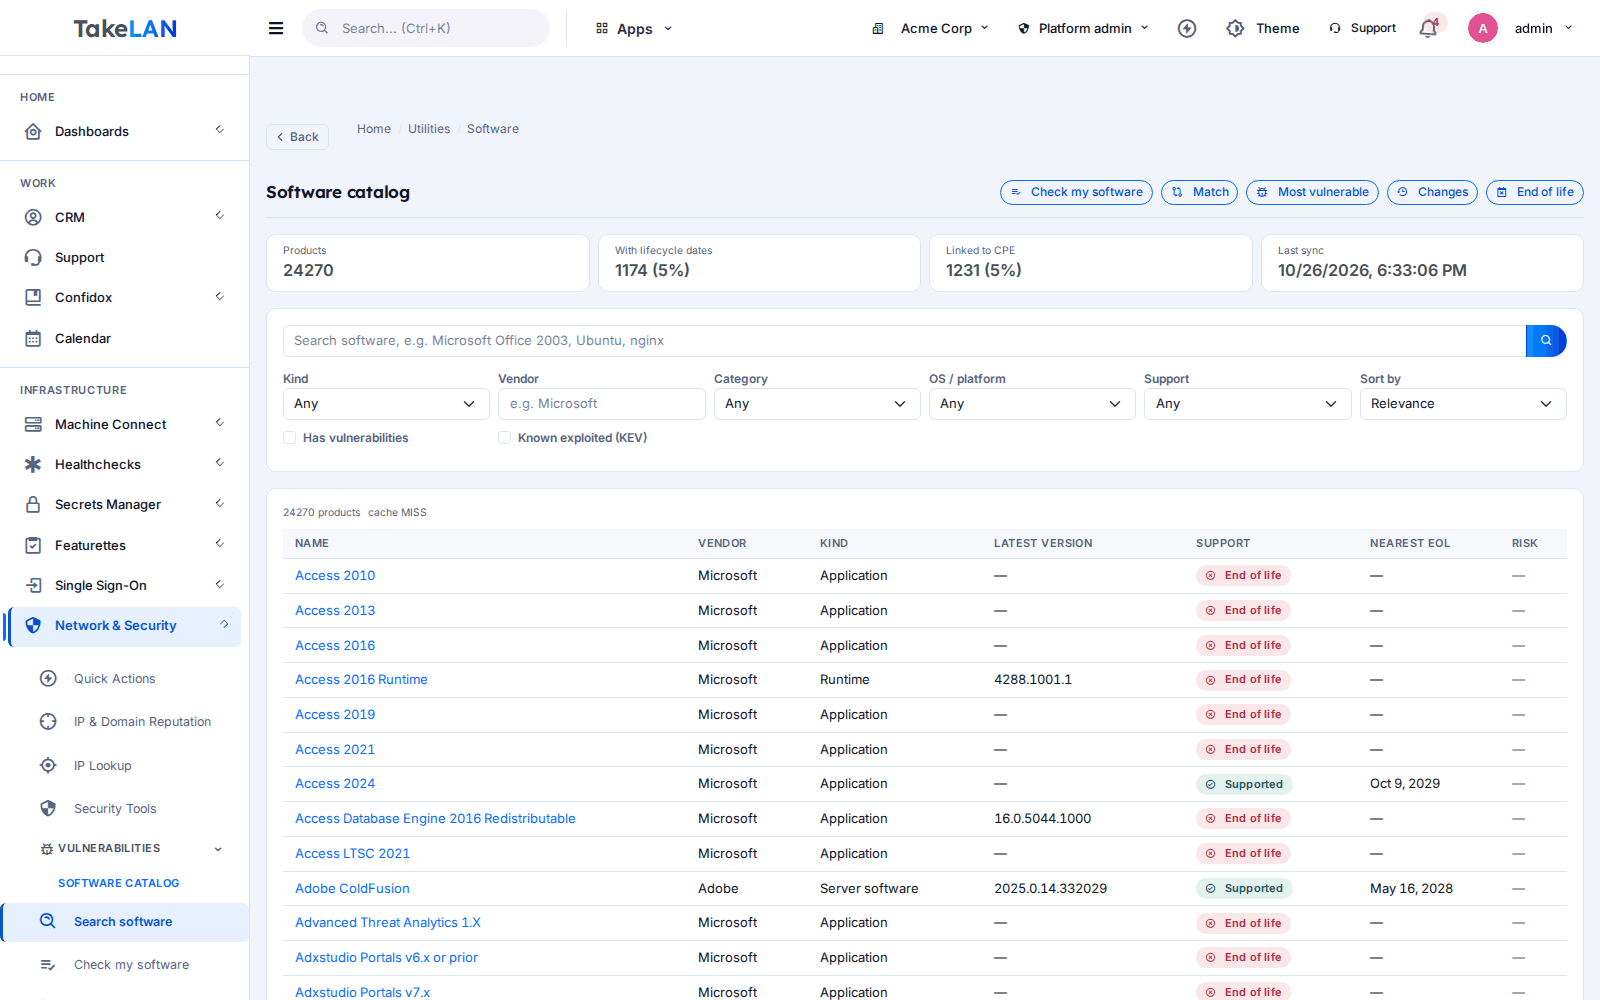This screenshot has height=1000, width=1600.
Task: Click the Changes button
Action: [x=1432, y=192]
